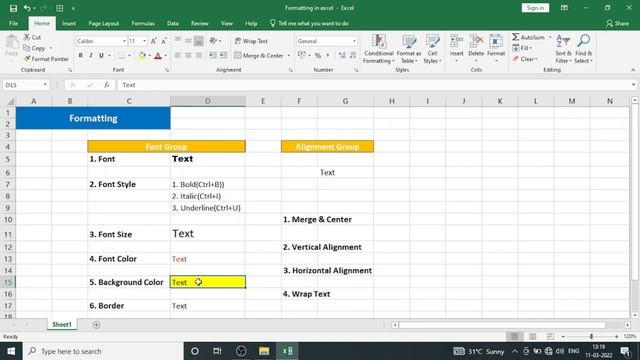Click the Delete cells button
The height and width of the screenshot is (360, 640).
476,48
